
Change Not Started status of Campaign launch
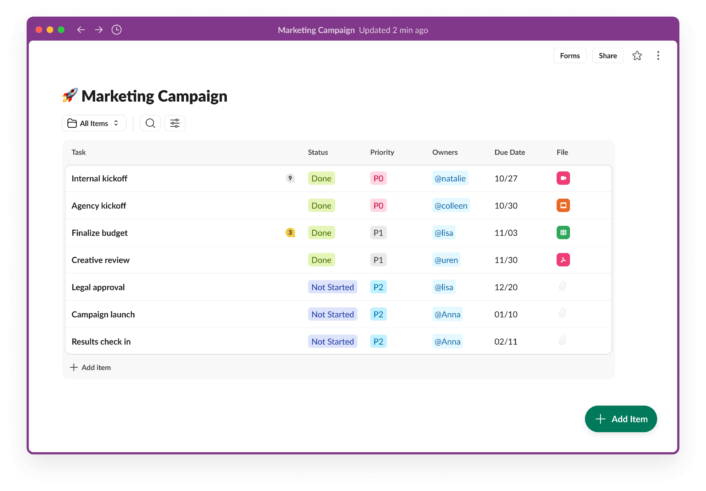tap(332, 314)
